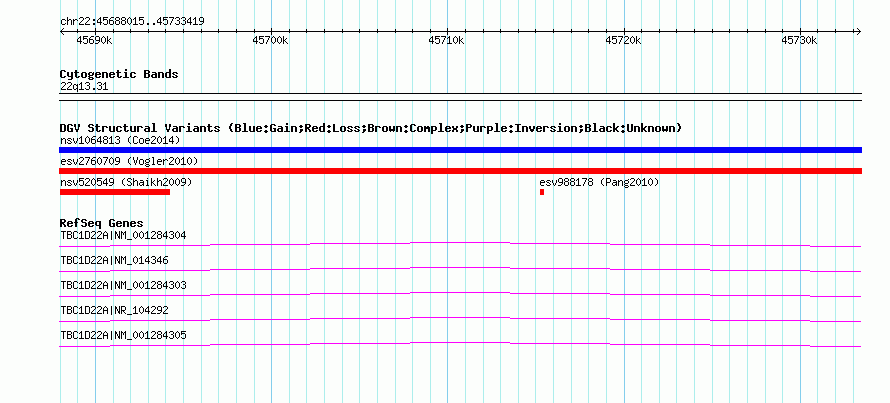Select the red nsv520549 loss bar

pyautogui.click(x=115, y=192)
